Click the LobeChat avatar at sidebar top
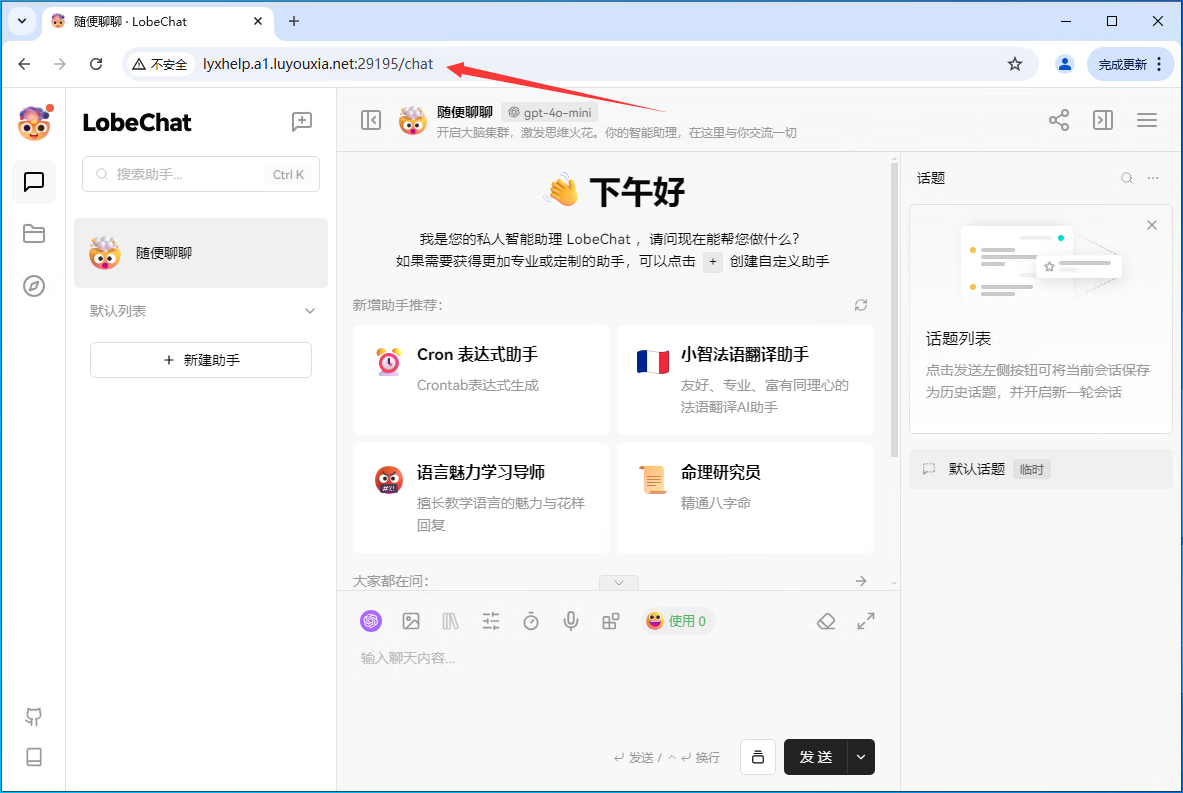Screen dimensions: 1183x793 coord(34,122)
